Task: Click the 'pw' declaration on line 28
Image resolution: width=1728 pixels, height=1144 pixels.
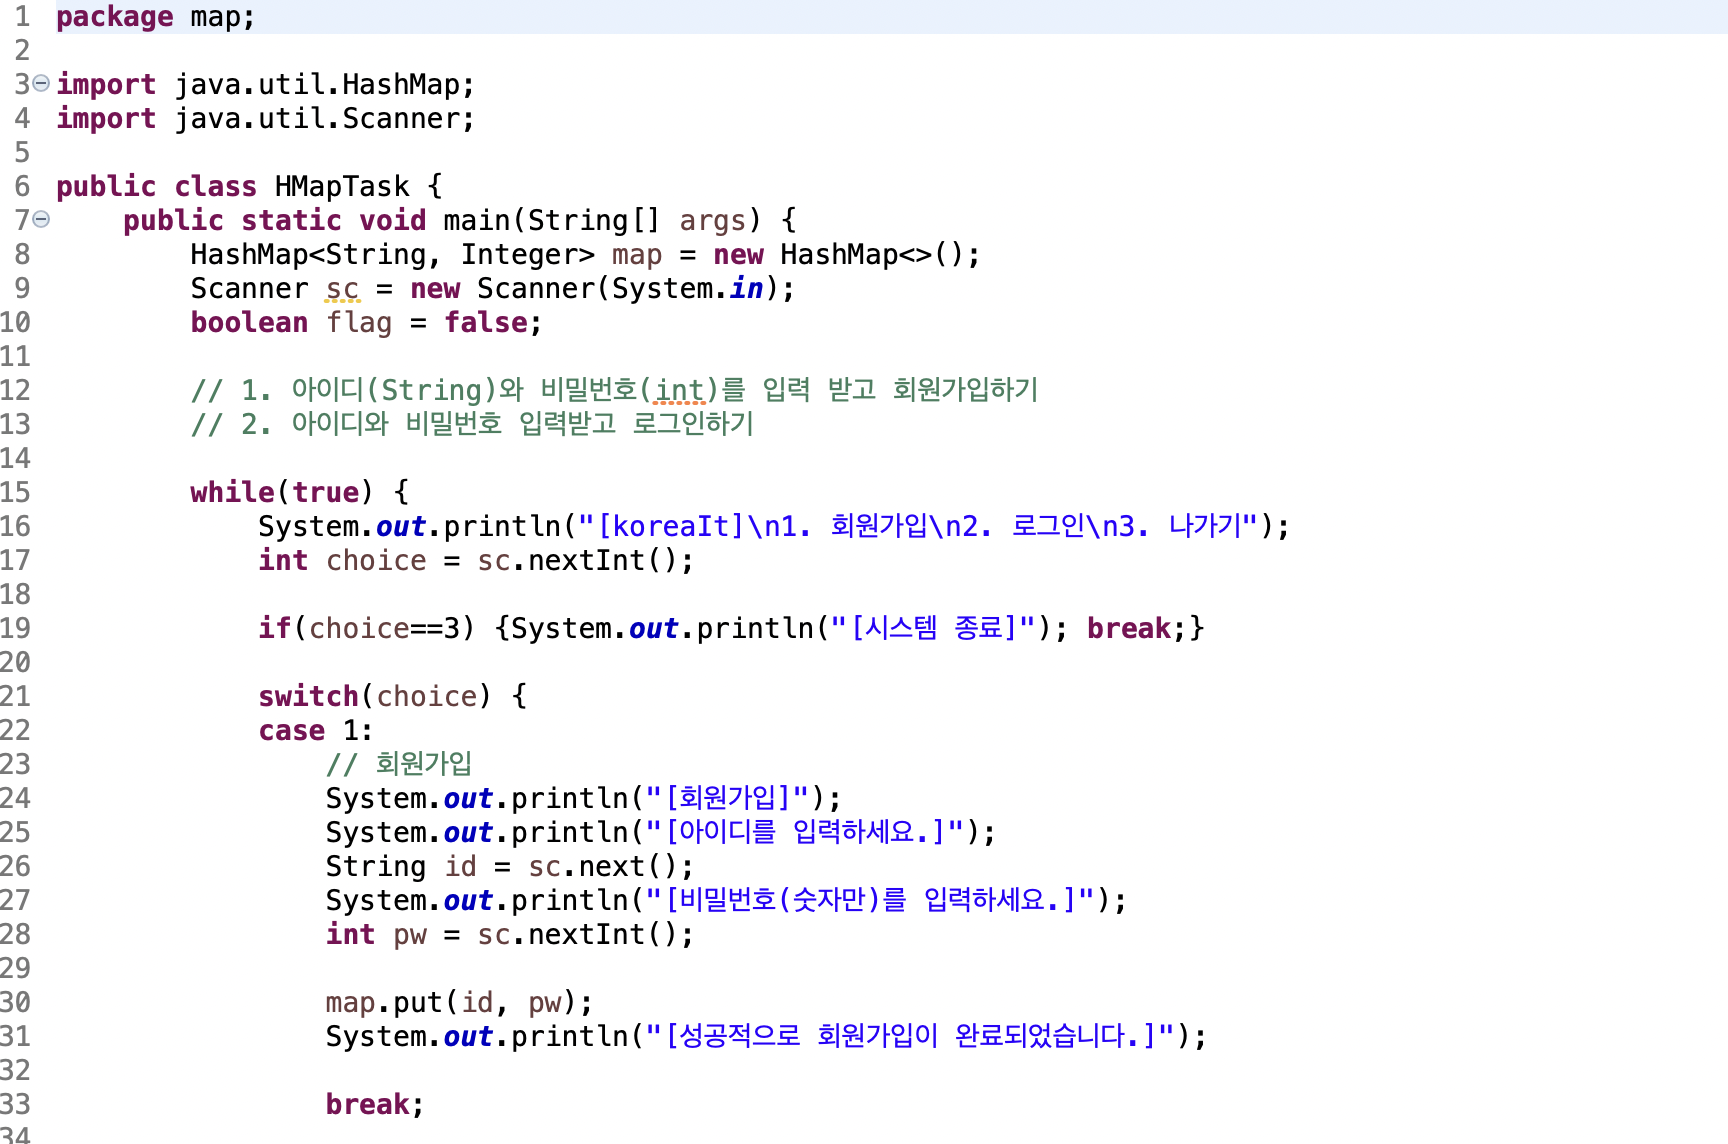Action: click(410, 935)
